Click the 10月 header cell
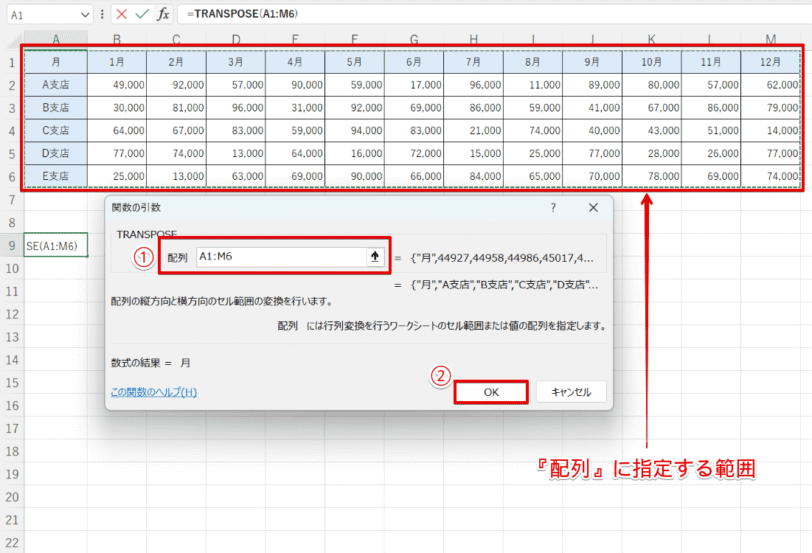812x553 pixels. (x=651, y=62)
